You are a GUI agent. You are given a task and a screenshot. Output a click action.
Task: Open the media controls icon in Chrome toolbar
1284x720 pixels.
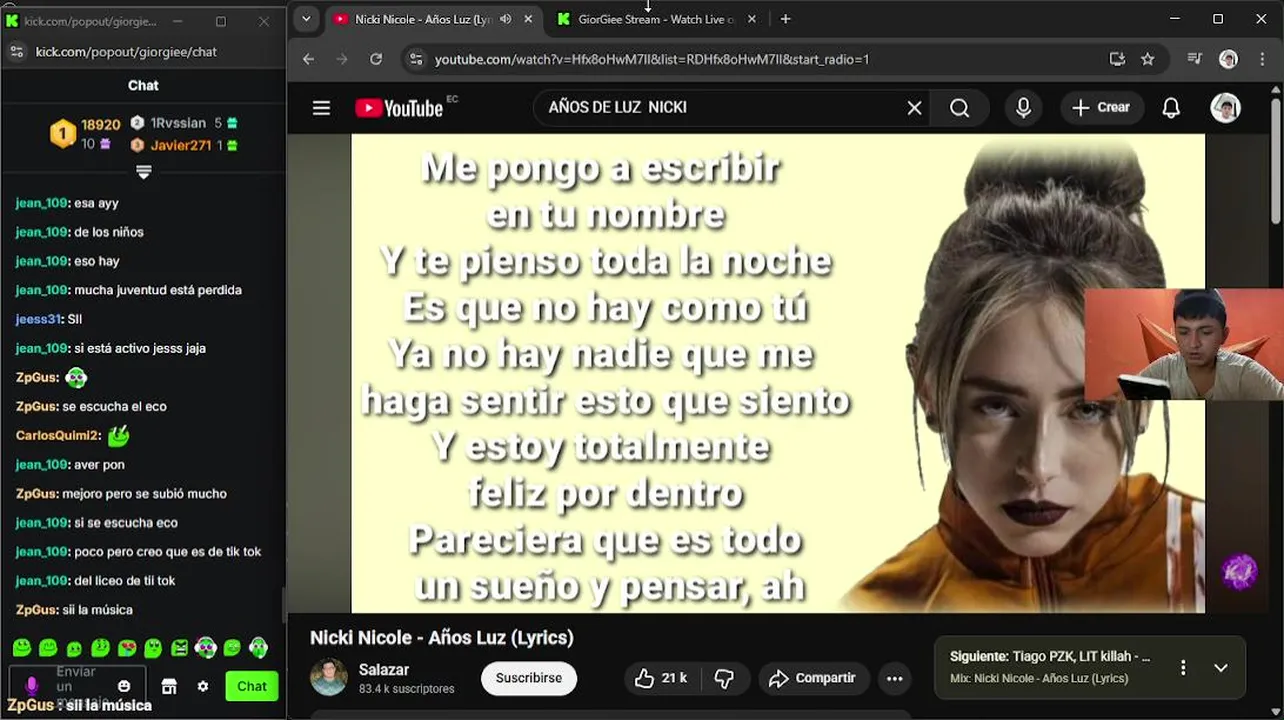click(x=1195, y=59)
